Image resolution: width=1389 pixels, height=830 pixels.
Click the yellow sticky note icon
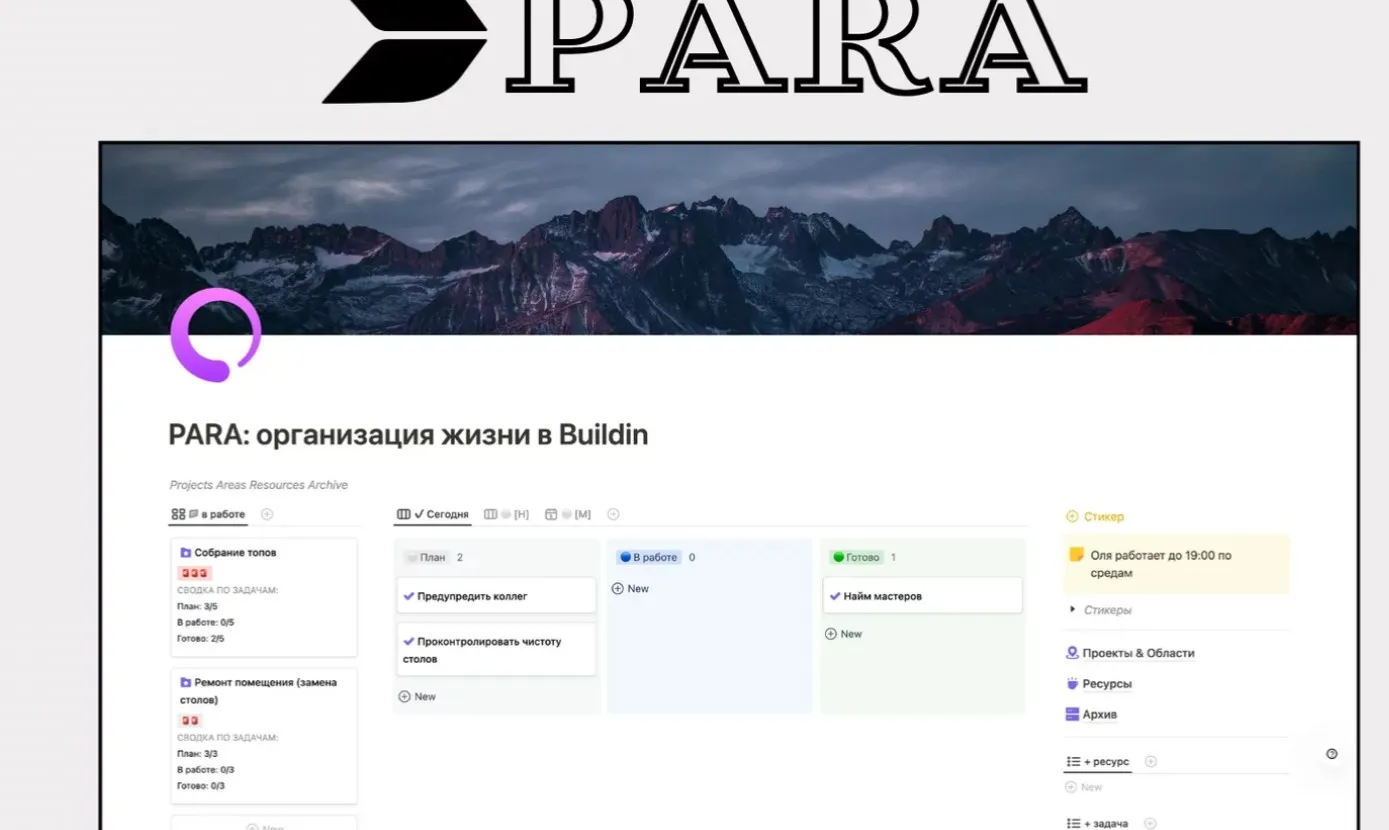coord(1077,554)
